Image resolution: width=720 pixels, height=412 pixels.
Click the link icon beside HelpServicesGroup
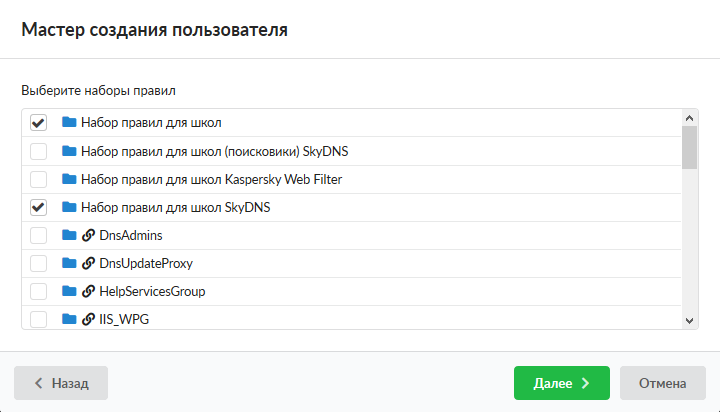[88, 292]
